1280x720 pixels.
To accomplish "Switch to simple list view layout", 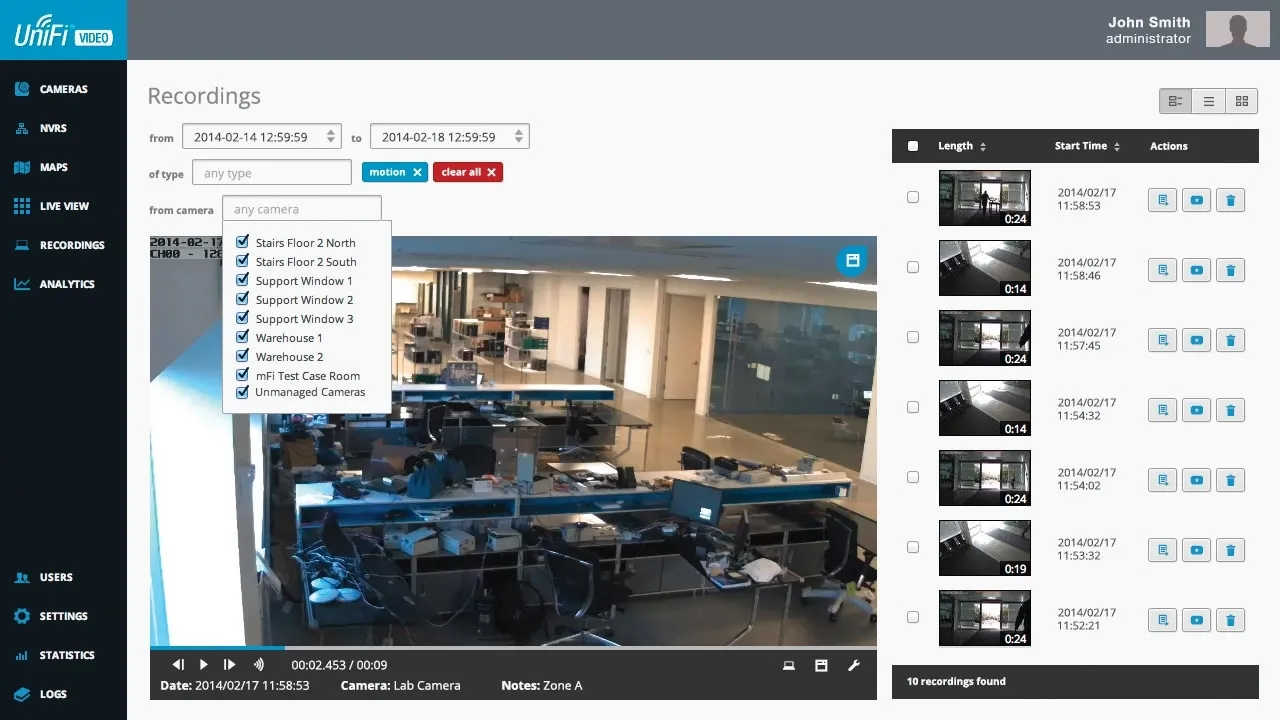I will (x=1208, y=101).
